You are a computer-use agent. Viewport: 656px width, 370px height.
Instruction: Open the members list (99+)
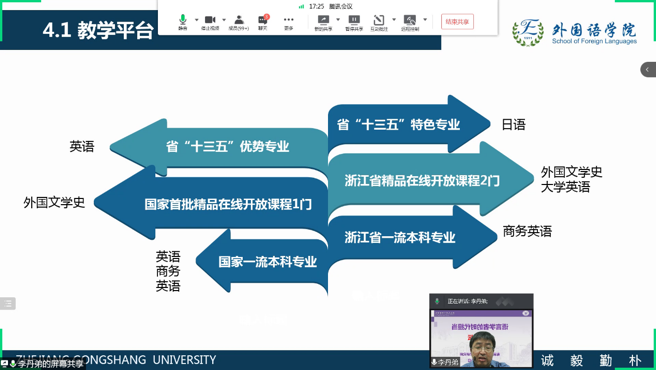click(x=239, y=22)
